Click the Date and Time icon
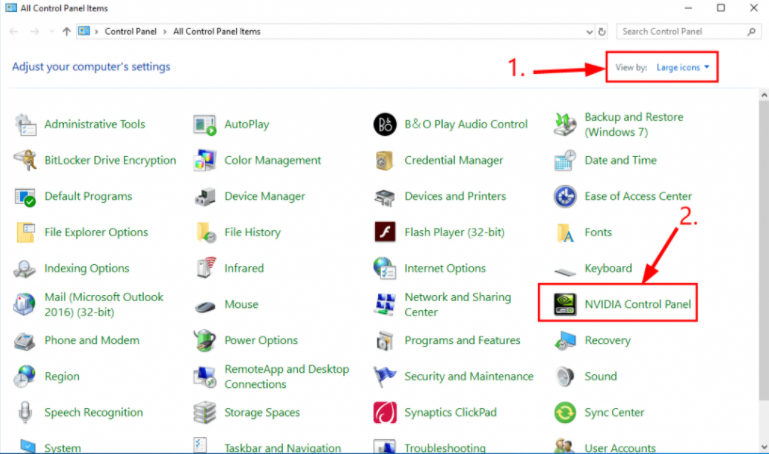Screen dimensions: 769x454 (565, 160)
